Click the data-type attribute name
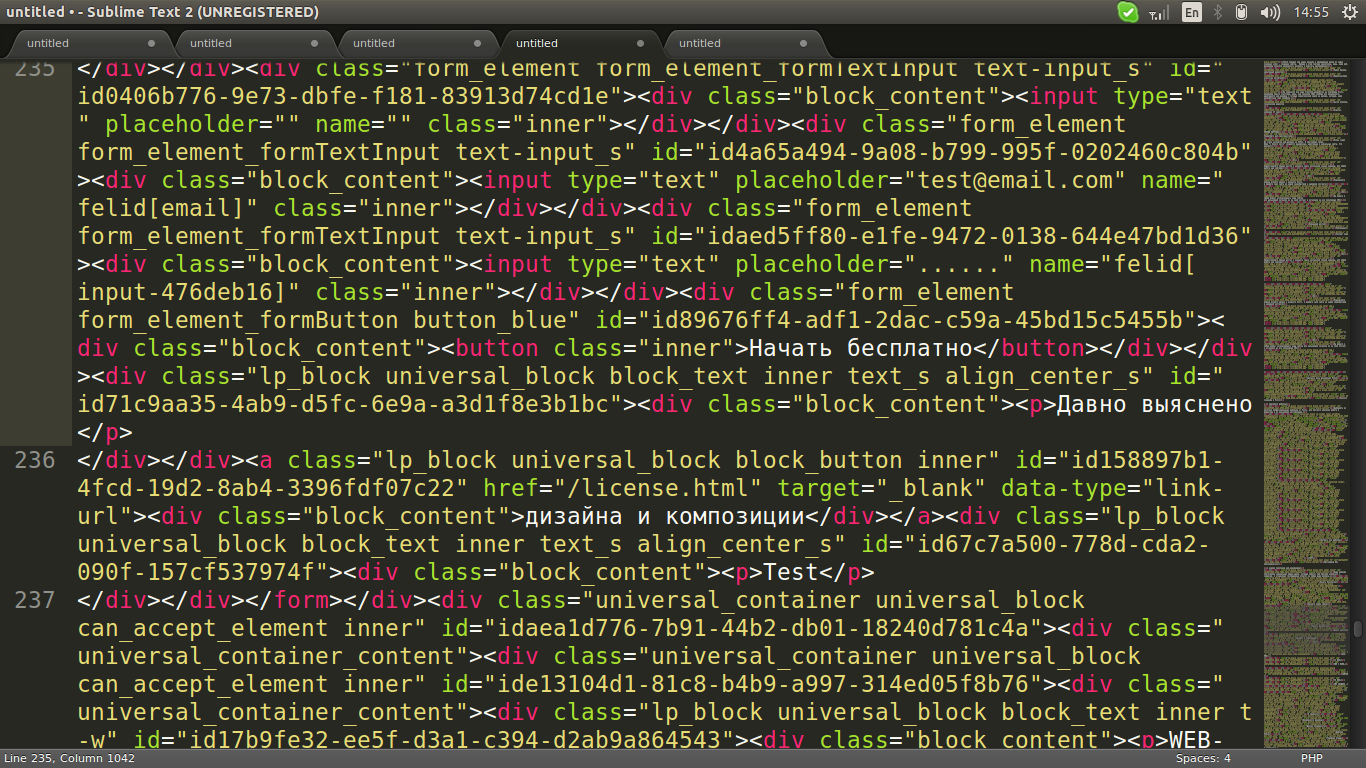 (x=1064, y=488)
